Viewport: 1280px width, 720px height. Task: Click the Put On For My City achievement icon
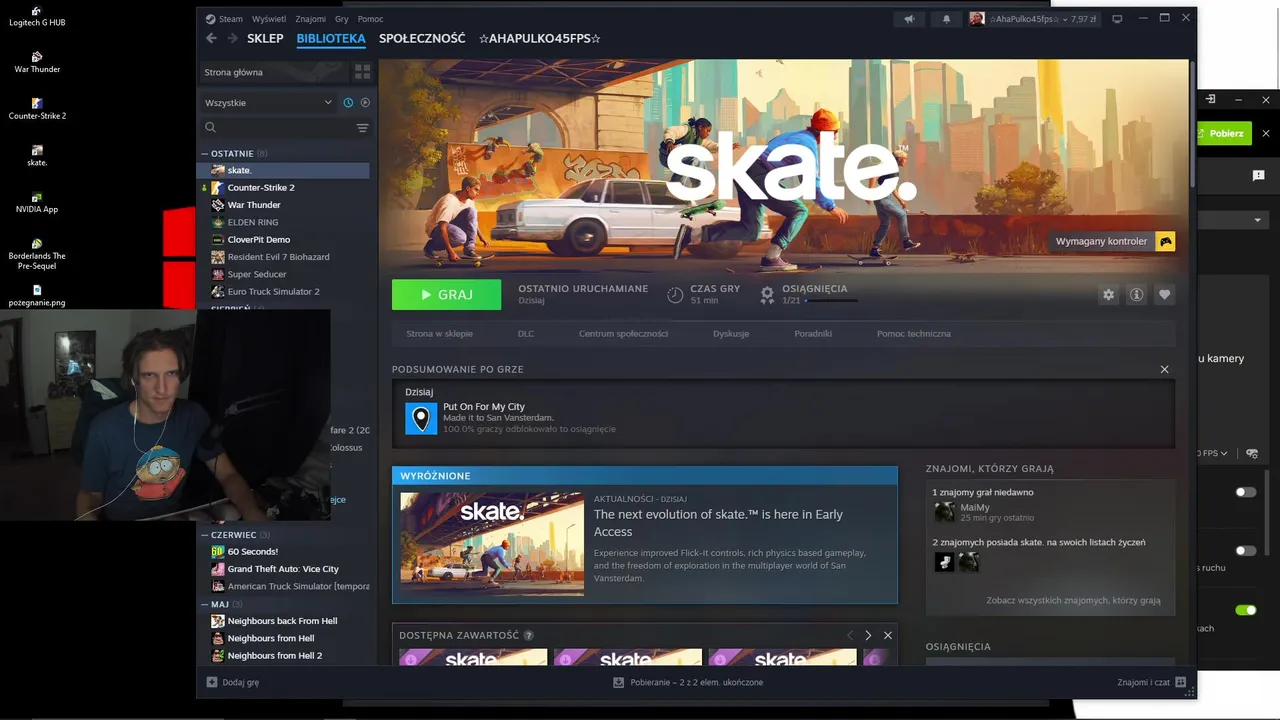pyautogui.click(x=421, y=418)
